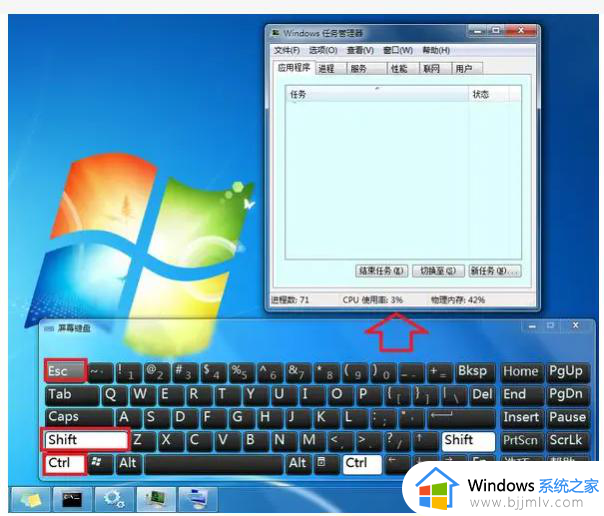
Task: Click the 新任务 button
Action: [495, 271]
